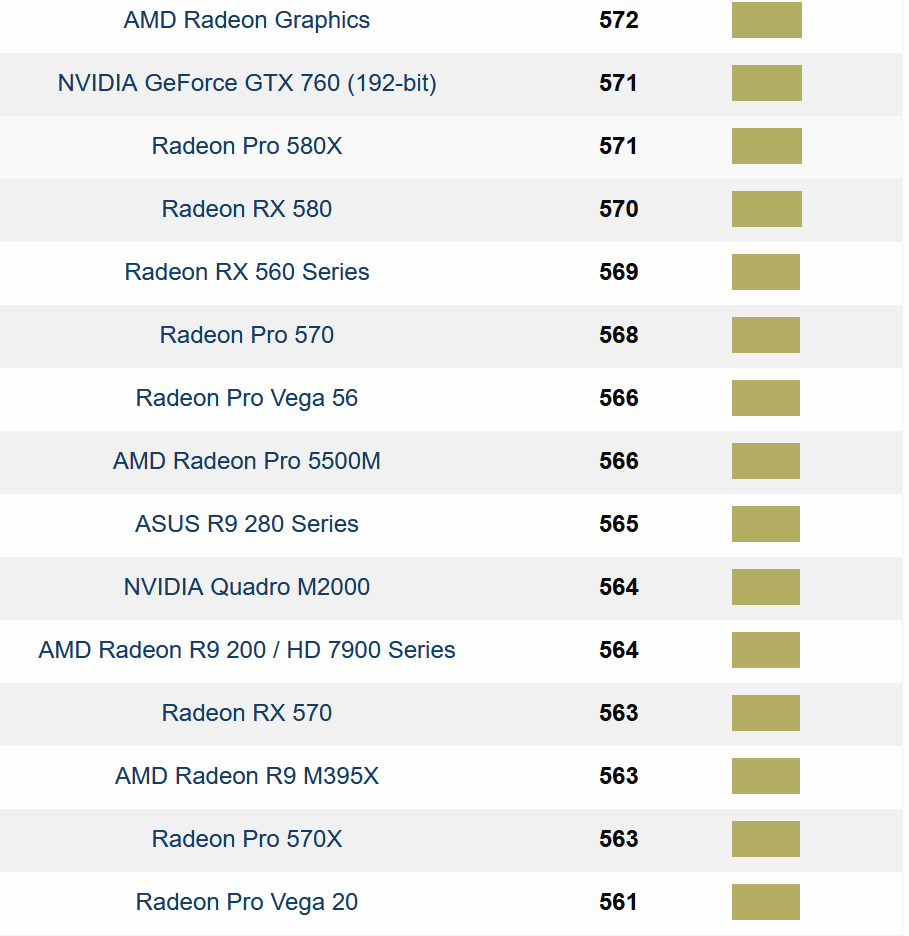Click score 569 for Radeon RX 560 Series
The image size is (909, 936).
[x=619, y=272]
